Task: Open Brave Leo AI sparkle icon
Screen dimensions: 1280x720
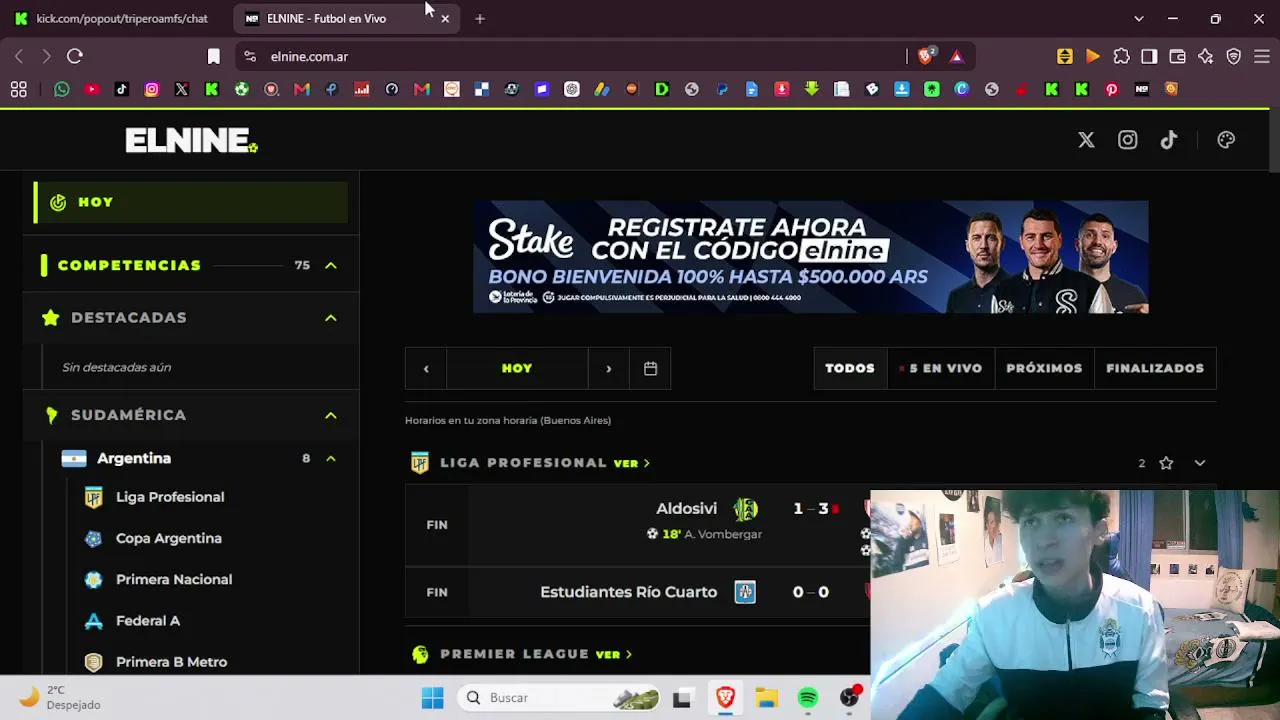Action: (x=1205, y=56)
